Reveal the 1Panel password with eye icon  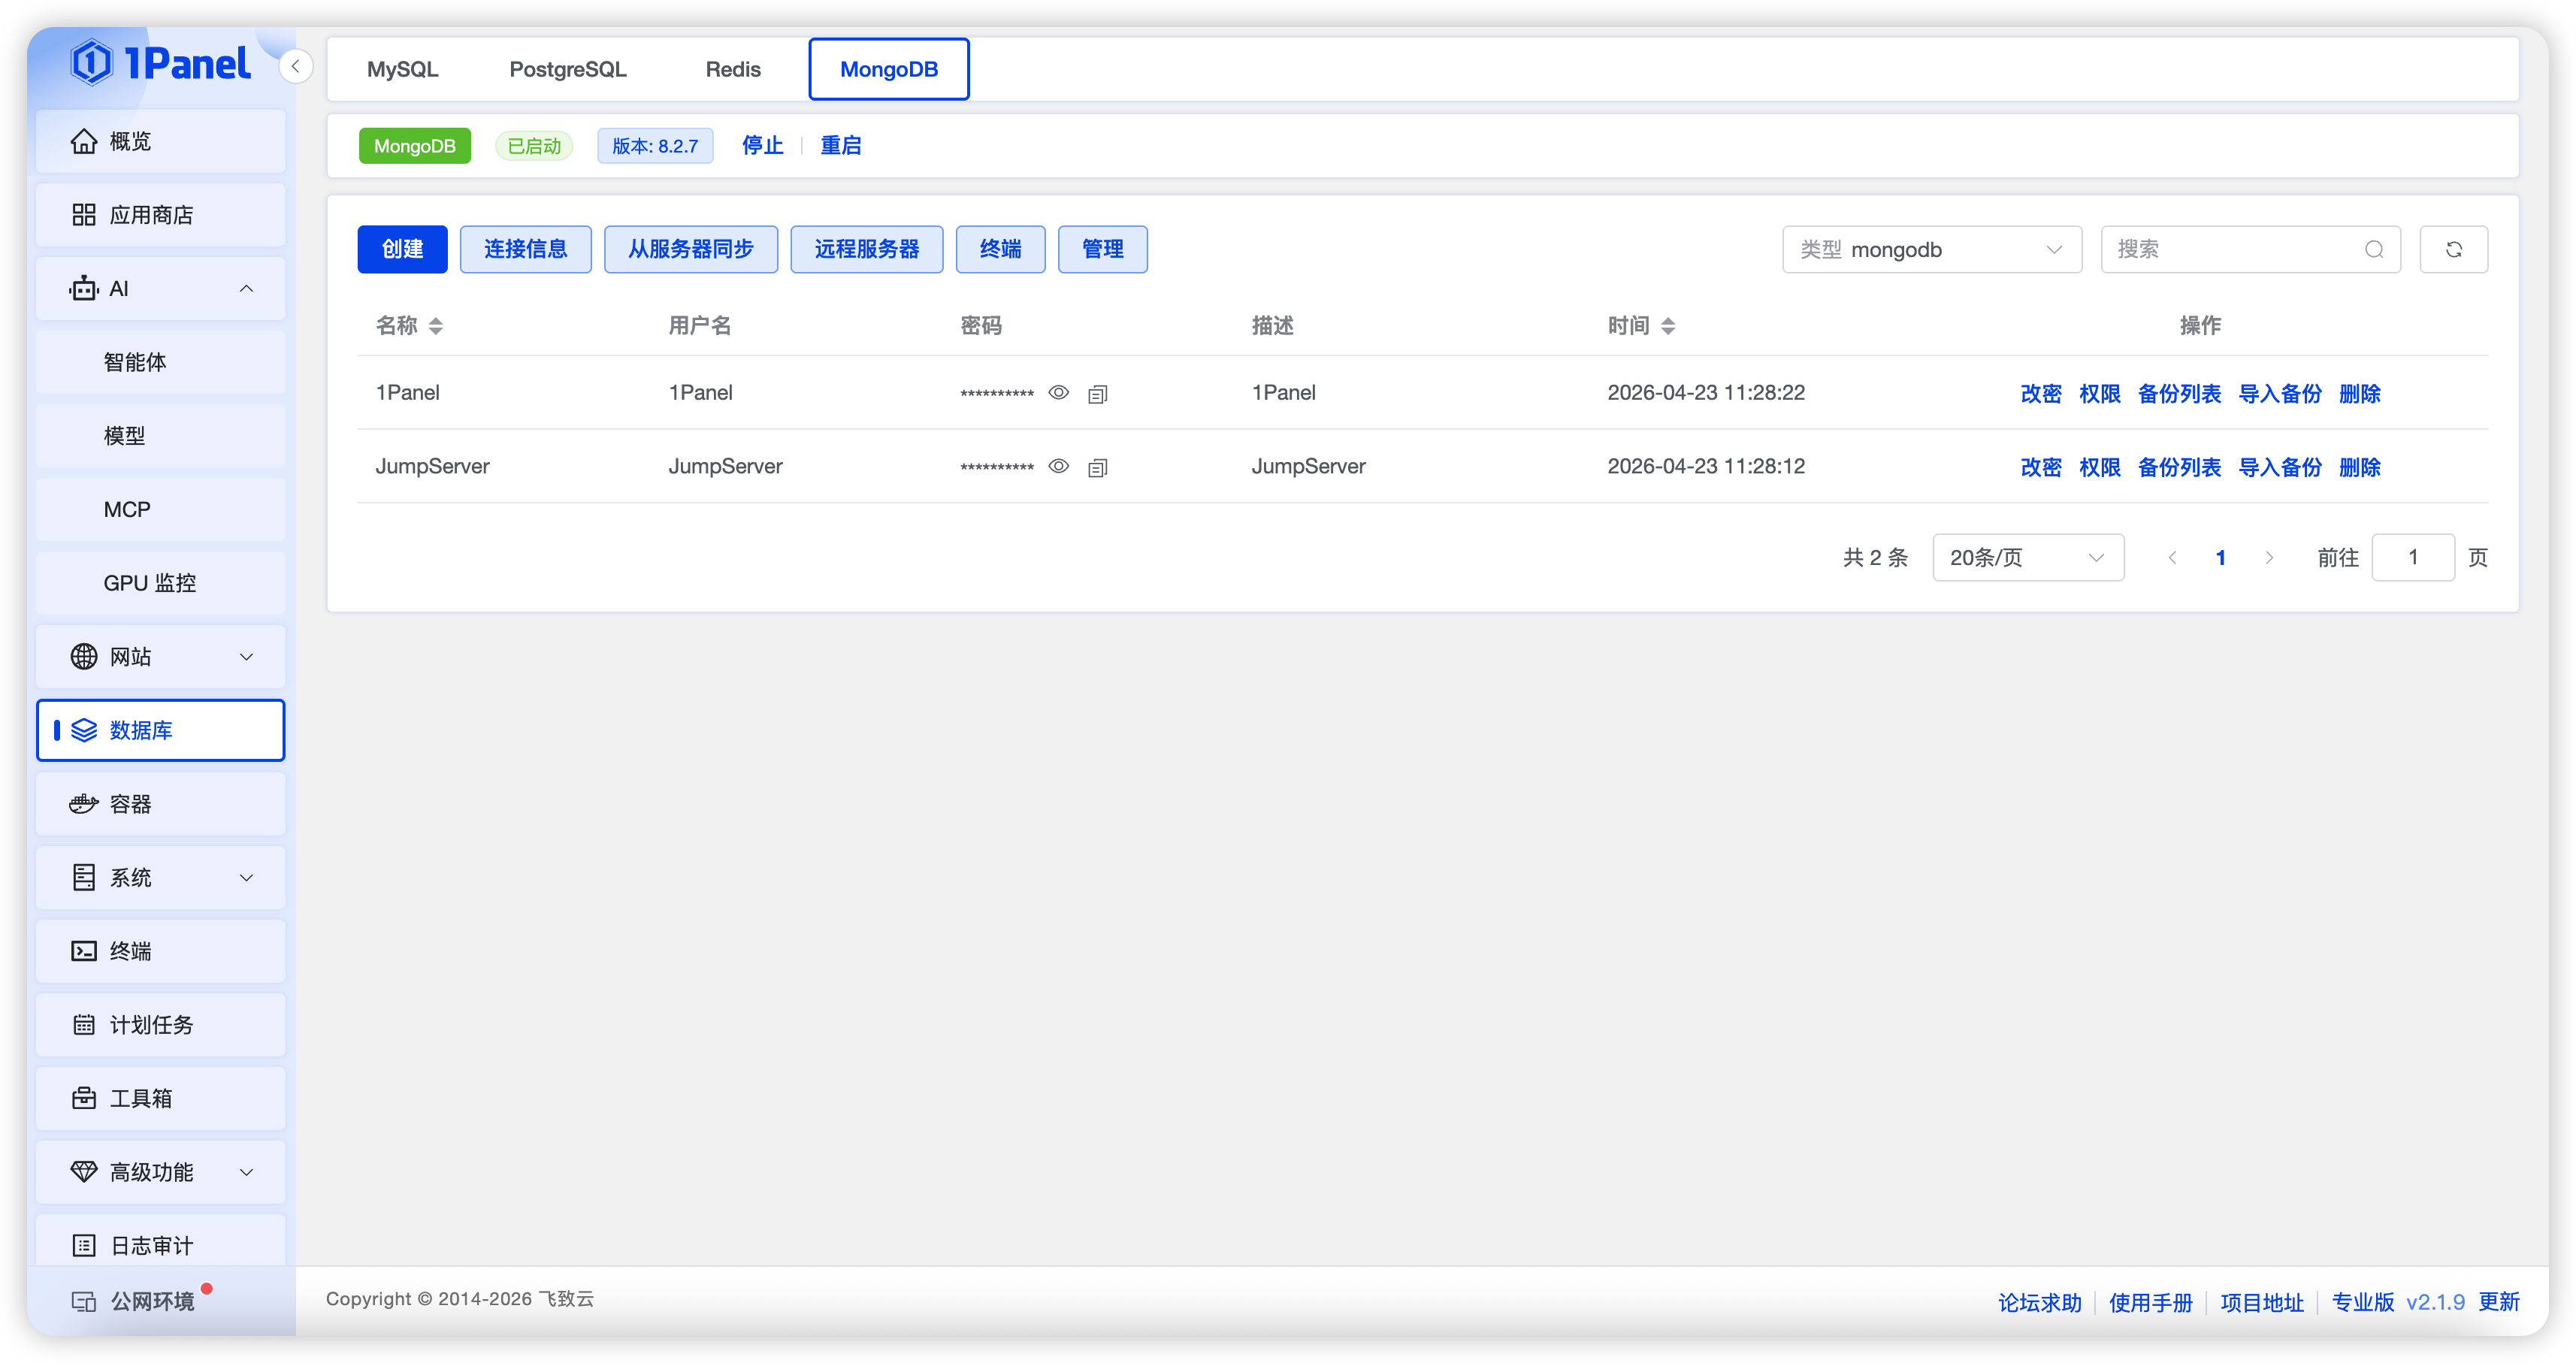[x=1059, y=393]
